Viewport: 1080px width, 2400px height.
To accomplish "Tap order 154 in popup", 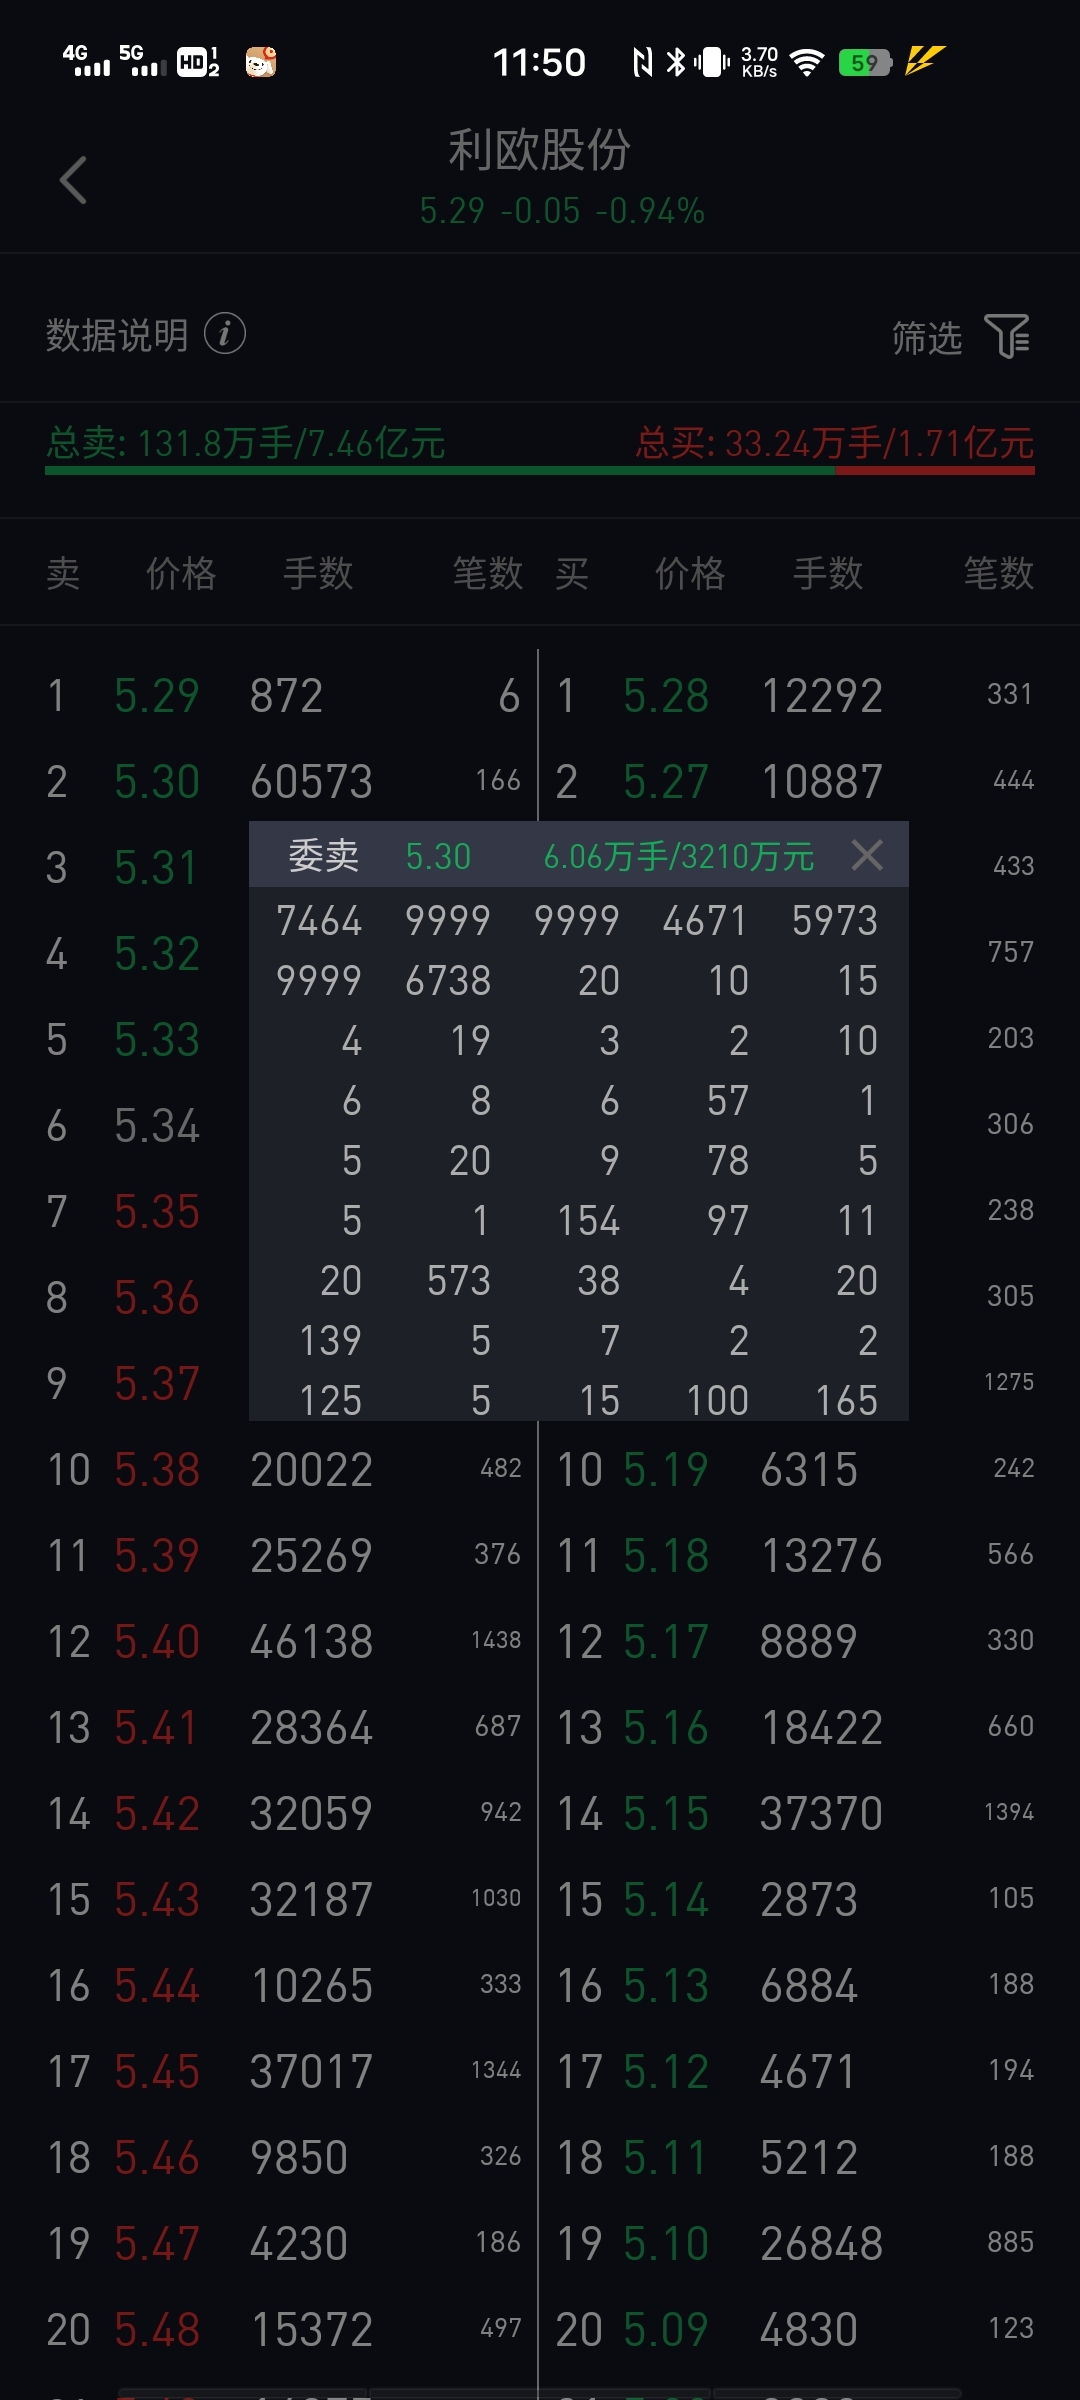I will (589, 1221).
